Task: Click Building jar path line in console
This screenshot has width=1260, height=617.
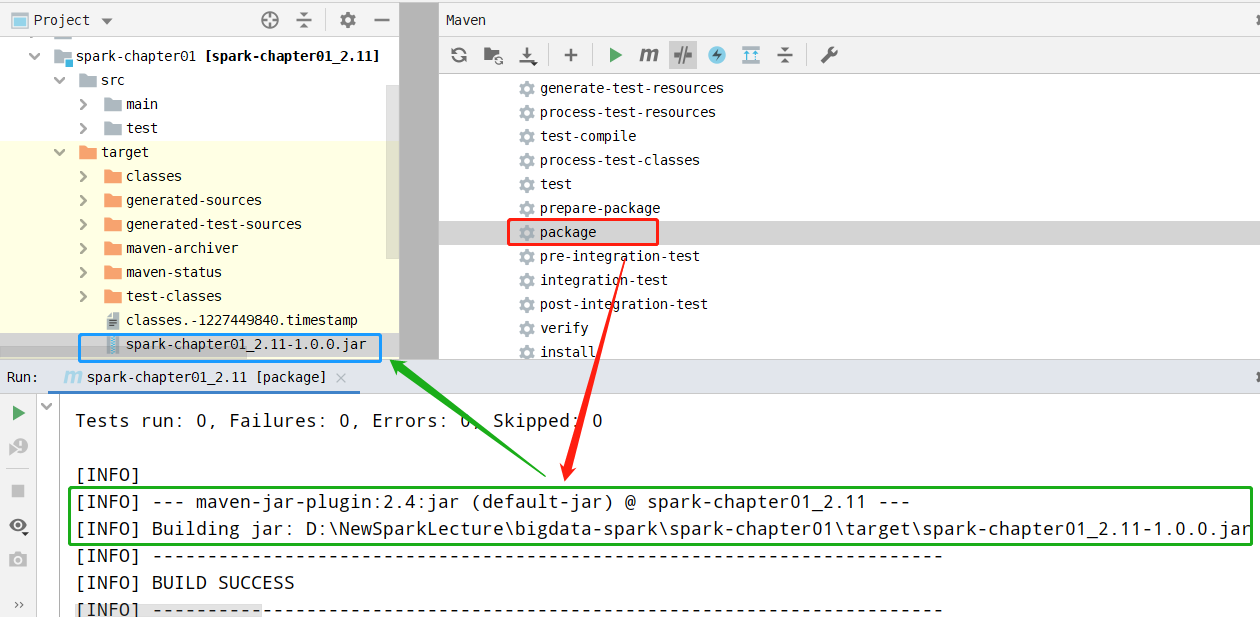Action: pyautogui.click(x=663, y=529)
